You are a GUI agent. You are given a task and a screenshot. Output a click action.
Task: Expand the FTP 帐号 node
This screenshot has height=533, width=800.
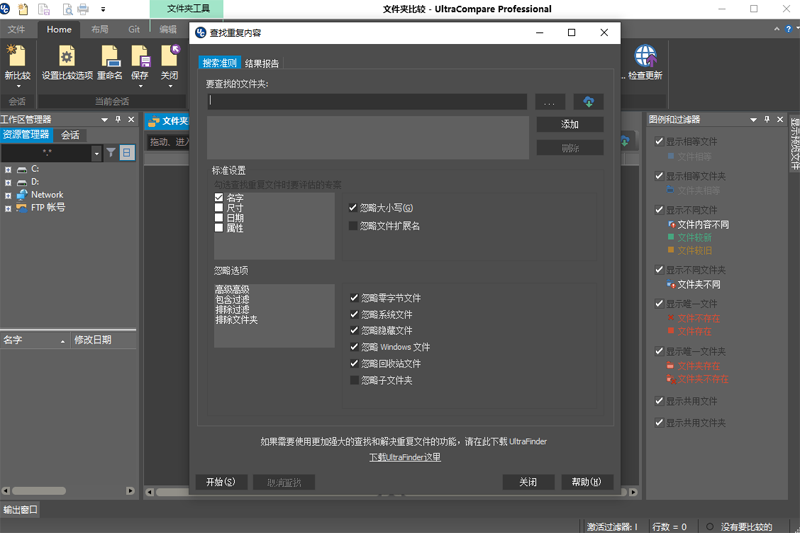pyautogui.click(x=8, y=208)
